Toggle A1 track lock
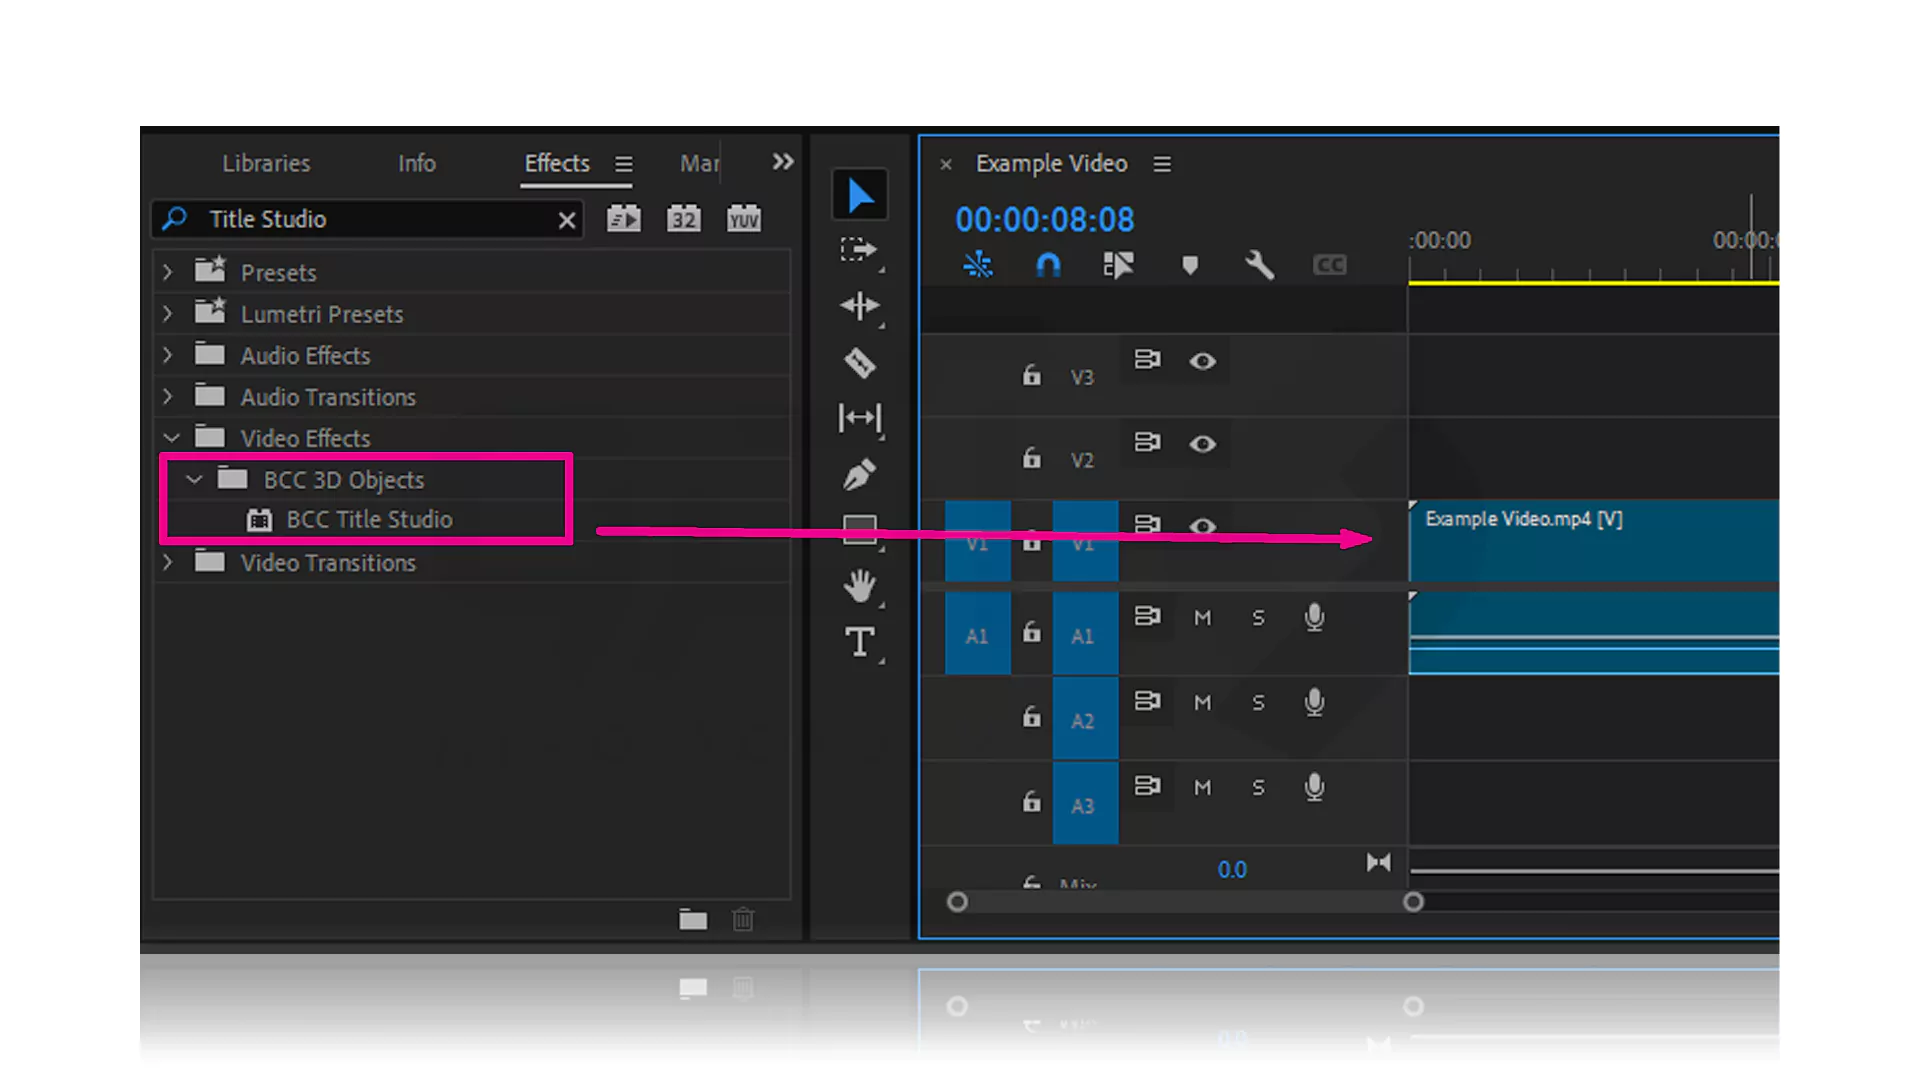 (1031, 633)
